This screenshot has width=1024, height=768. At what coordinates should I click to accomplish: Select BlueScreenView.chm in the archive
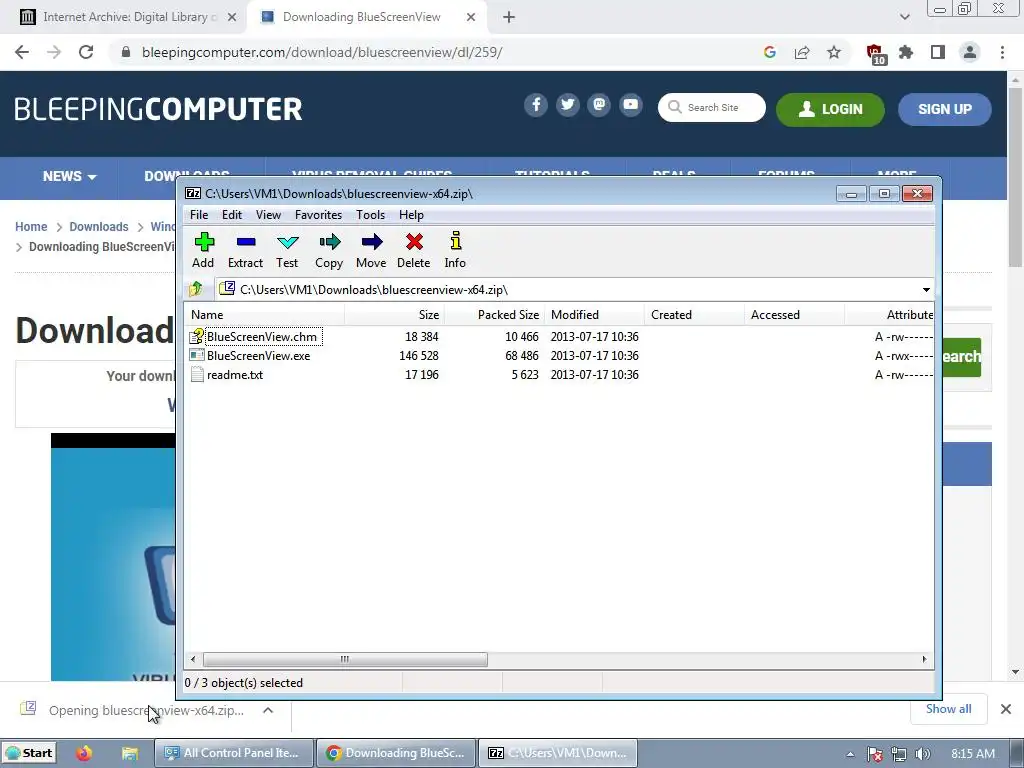(261, 337)
